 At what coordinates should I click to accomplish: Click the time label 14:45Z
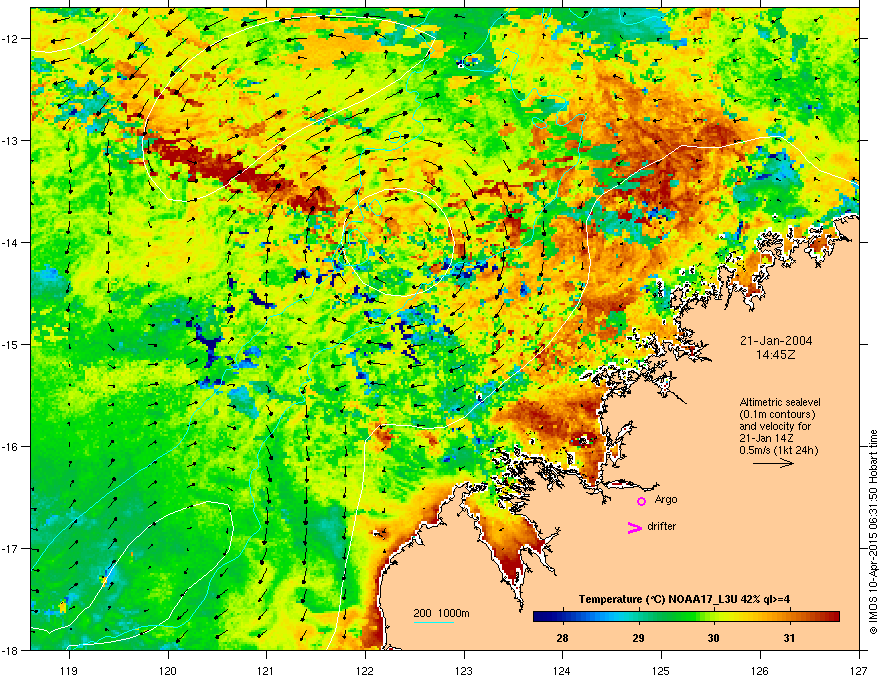[x=776, y=355]
